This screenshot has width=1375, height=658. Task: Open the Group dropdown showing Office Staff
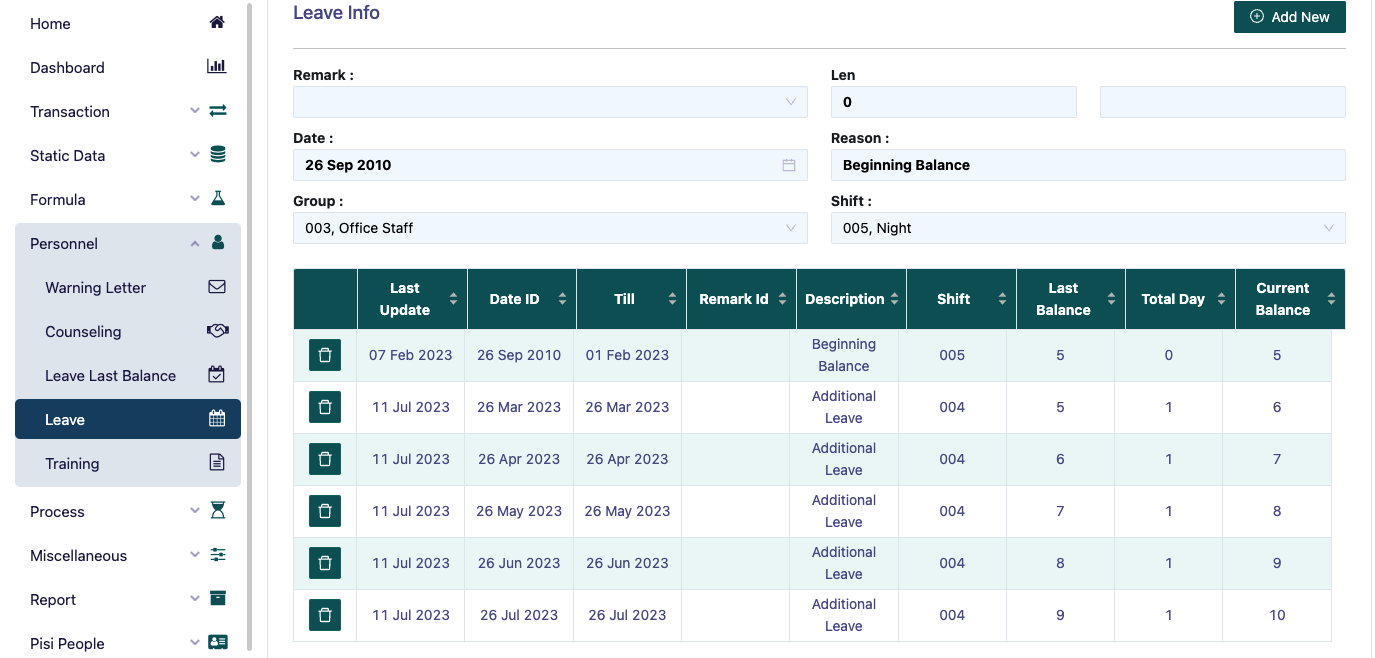pos(550,228)
